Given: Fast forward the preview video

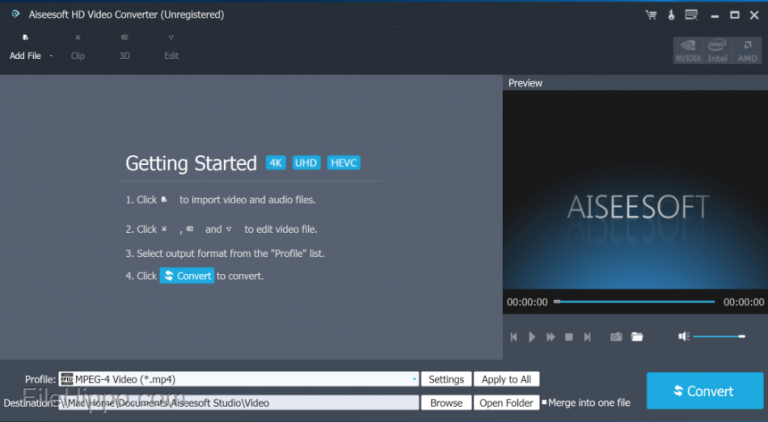Looking at the screenshot, I should (551, 337).
